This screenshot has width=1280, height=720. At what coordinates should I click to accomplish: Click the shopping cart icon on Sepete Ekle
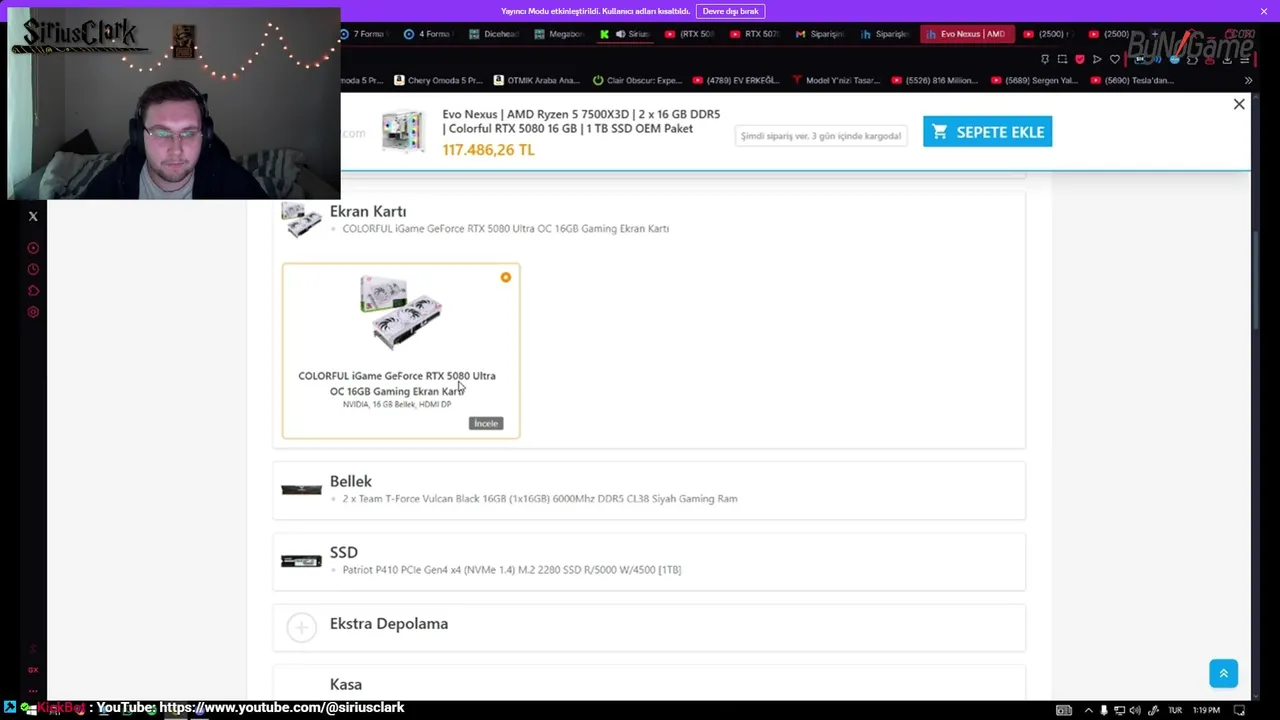point(939,132)
